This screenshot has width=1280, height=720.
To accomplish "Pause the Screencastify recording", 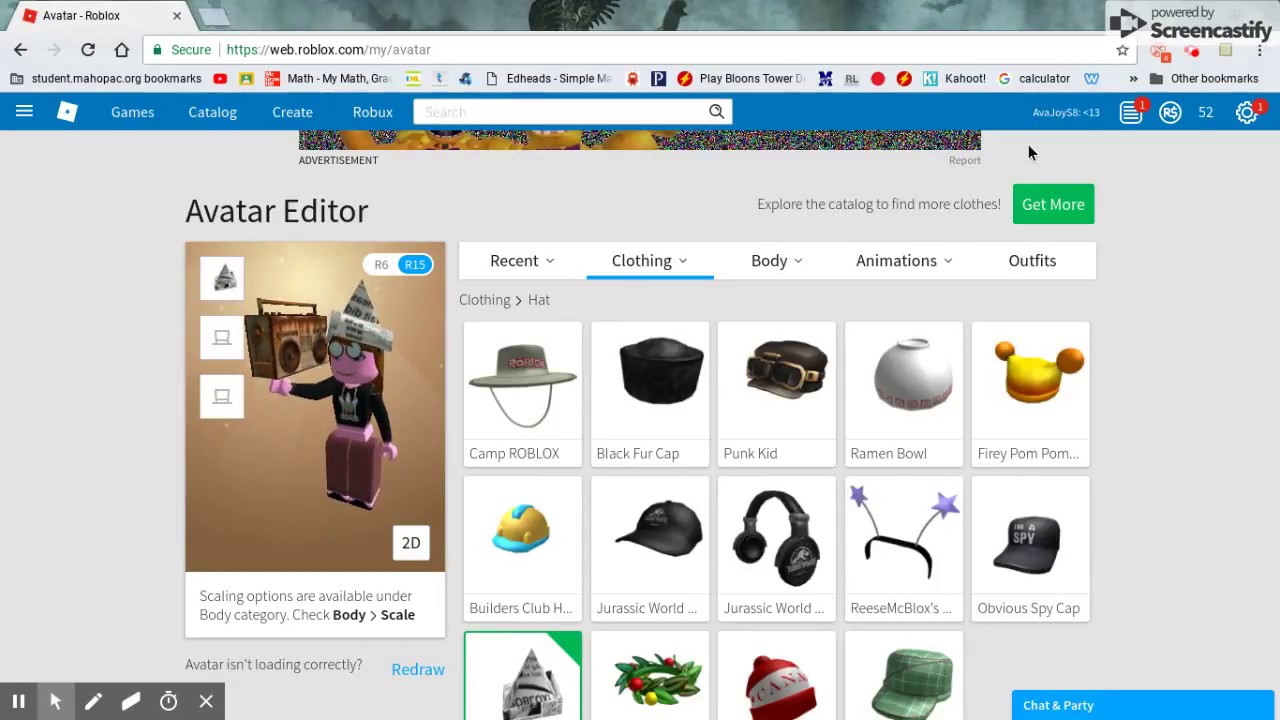I will tap(18, 702).
